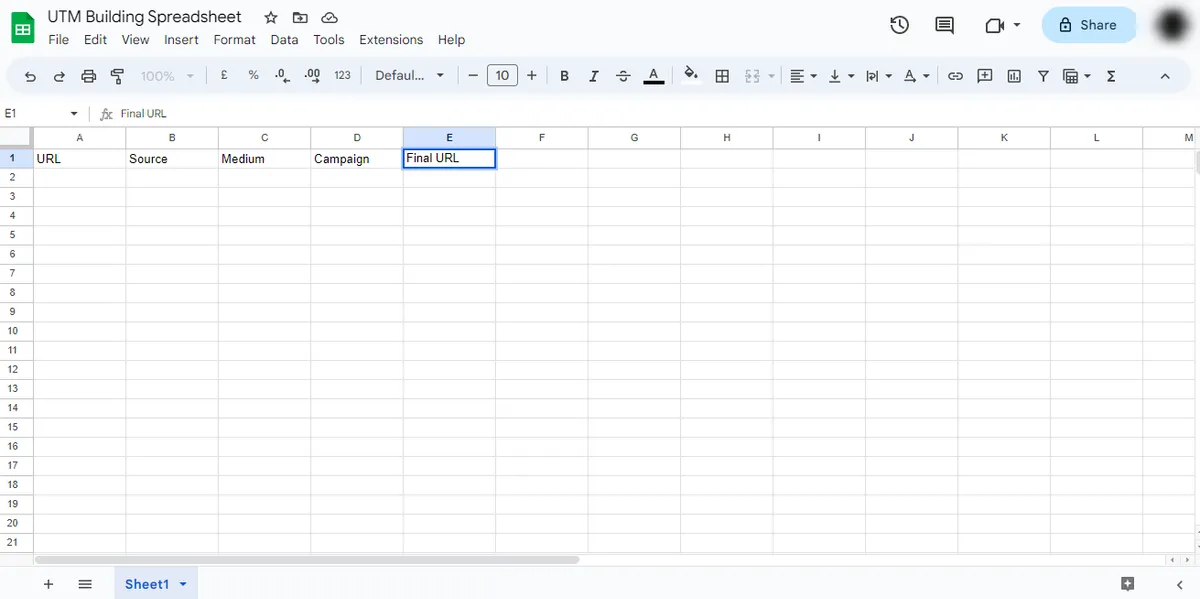Open the Extensions menu
The width and height of the screenshot is (1200, 599).
391,39
